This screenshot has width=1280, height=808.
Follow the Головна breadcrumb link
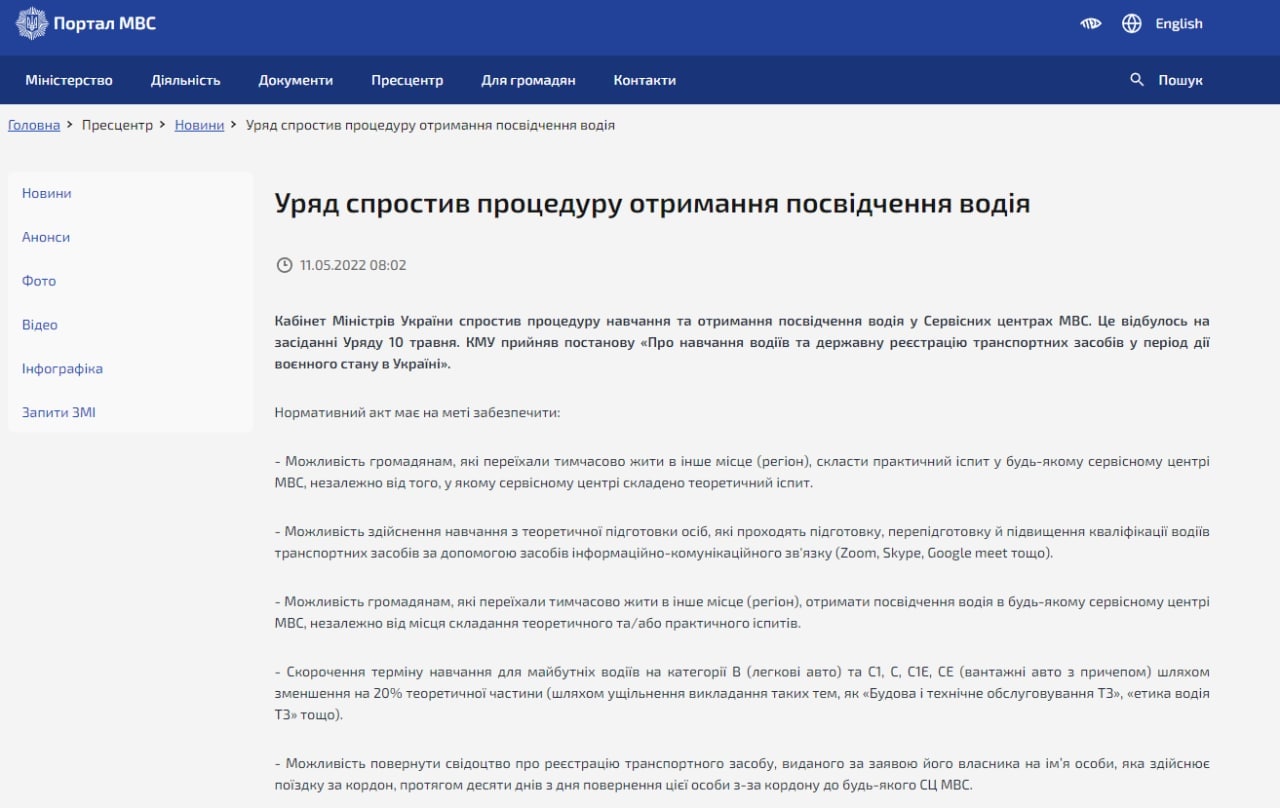click(x=34, y=125)
